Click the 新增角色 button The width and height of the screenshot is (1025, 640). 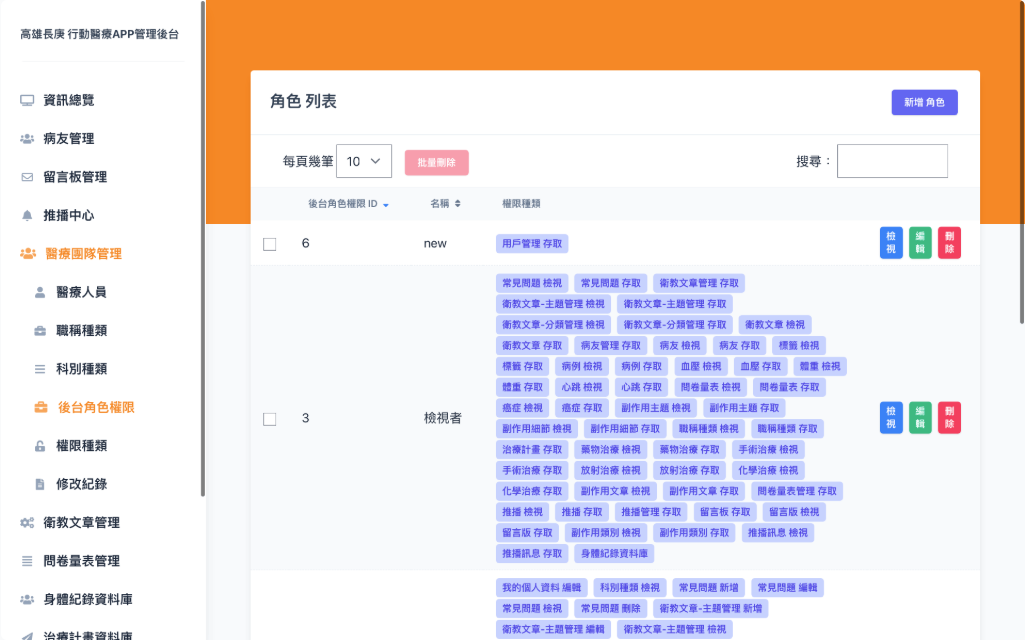(x=924, y=103)
